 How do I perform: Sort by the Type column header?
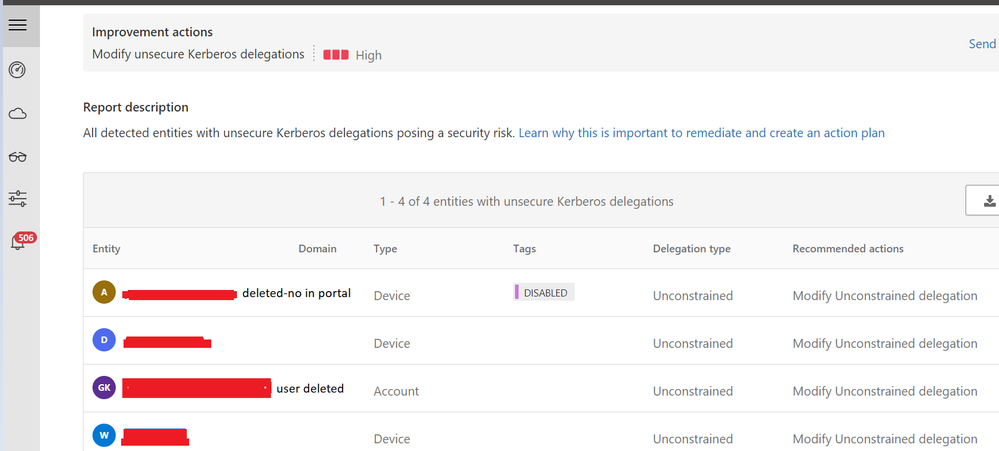385,249
